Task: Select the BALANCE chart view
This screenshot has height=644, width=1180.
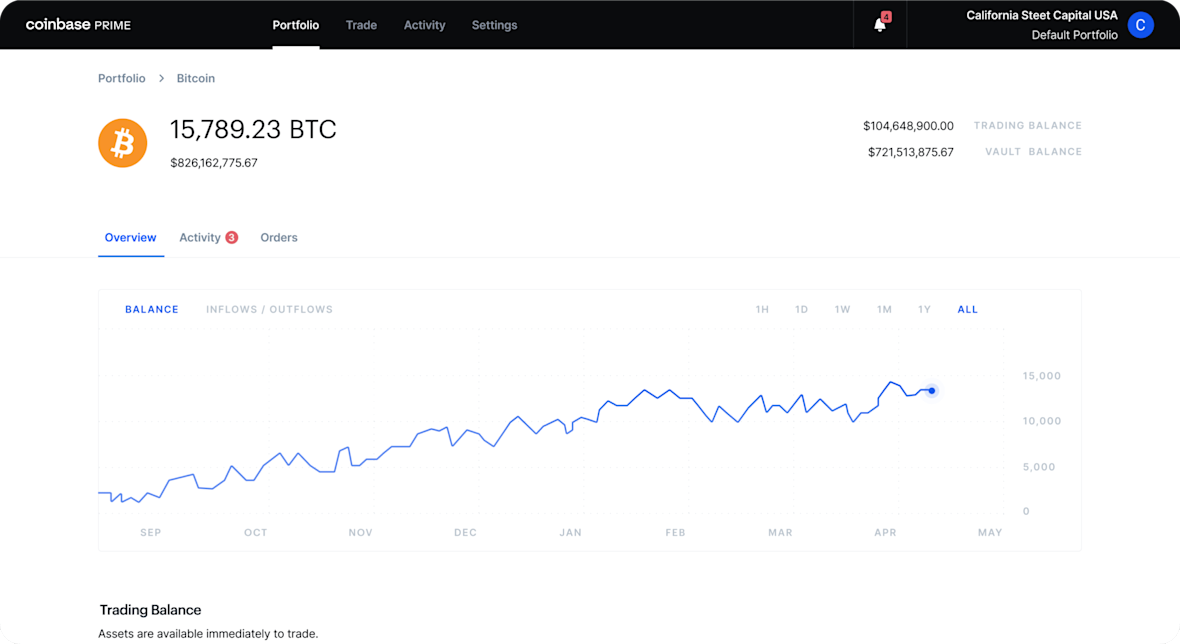Action: point(152,309)
